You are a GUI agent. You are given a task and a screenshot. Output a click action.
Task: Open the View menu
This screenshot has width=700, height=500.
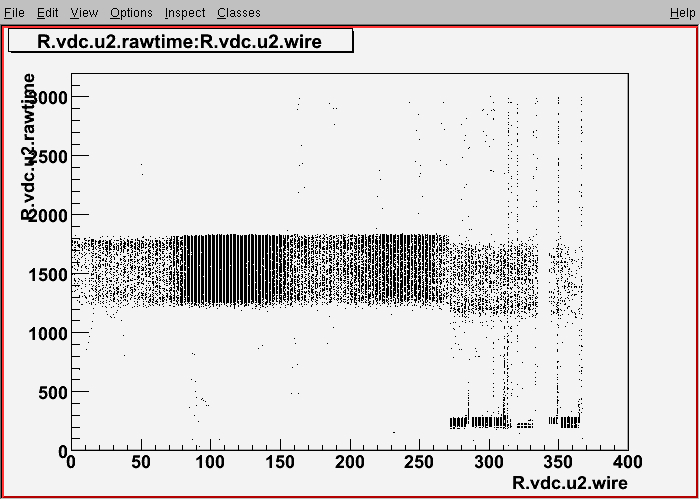[x=84, y=13]
